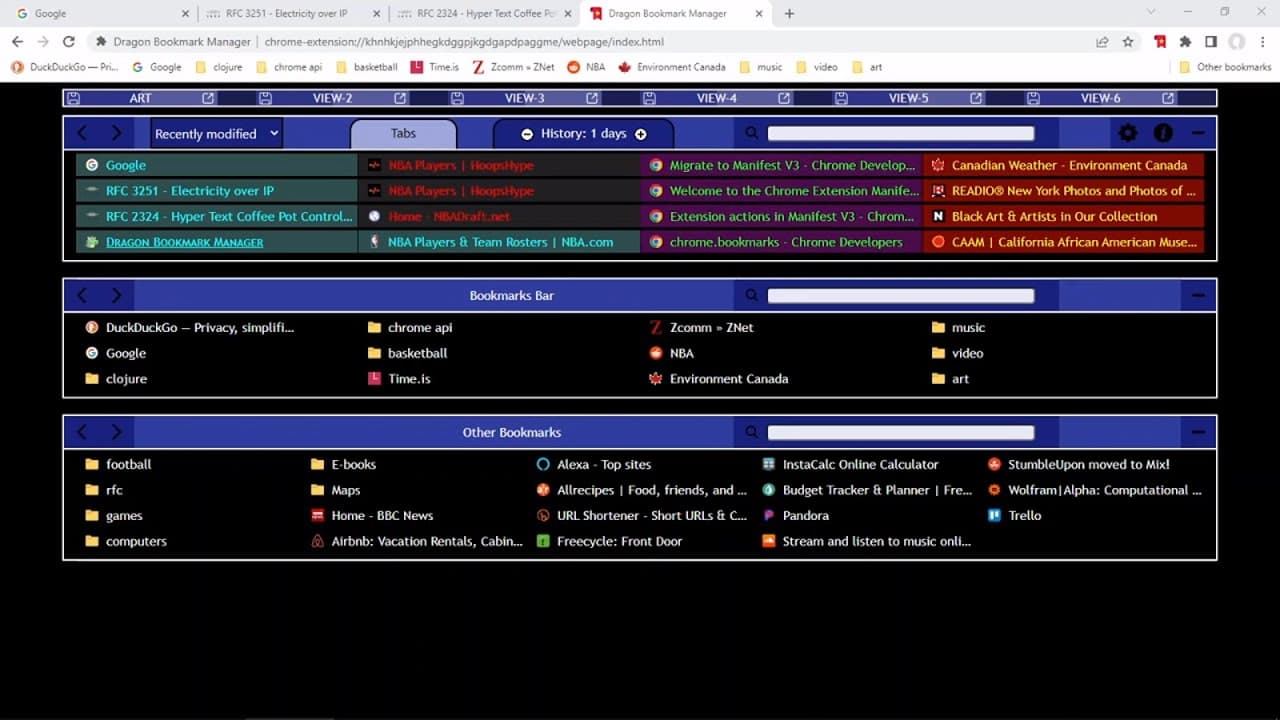Open Migrate to Manifest V3 entry

782,165
